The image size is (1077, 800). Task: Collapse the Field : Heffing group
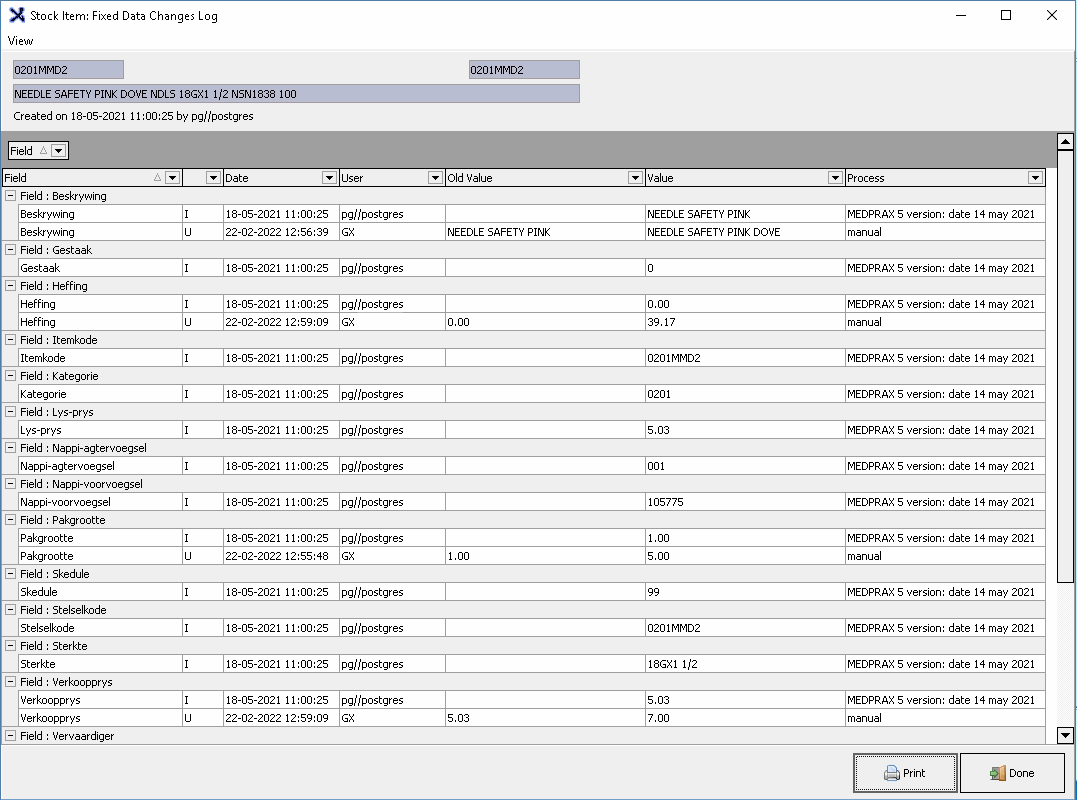click(x=10, y=286)
